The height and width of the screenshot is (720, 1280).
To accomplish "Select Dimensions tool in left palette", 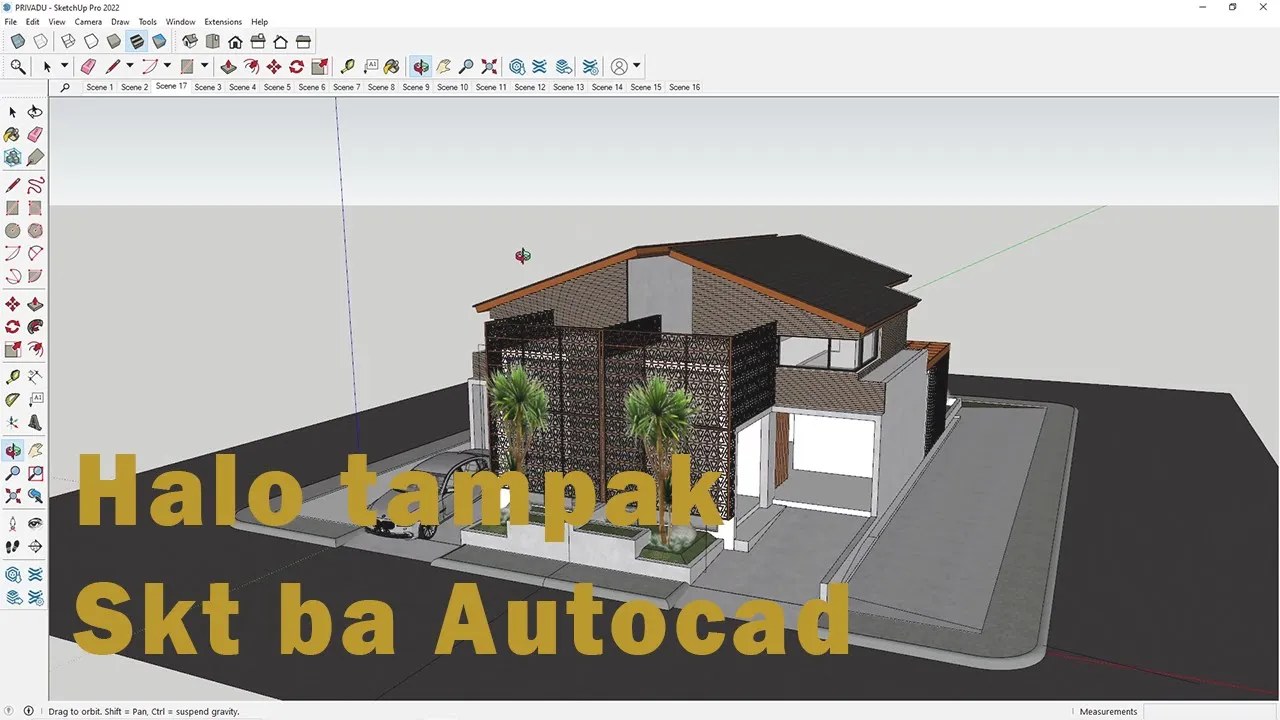I will (35, 377).
